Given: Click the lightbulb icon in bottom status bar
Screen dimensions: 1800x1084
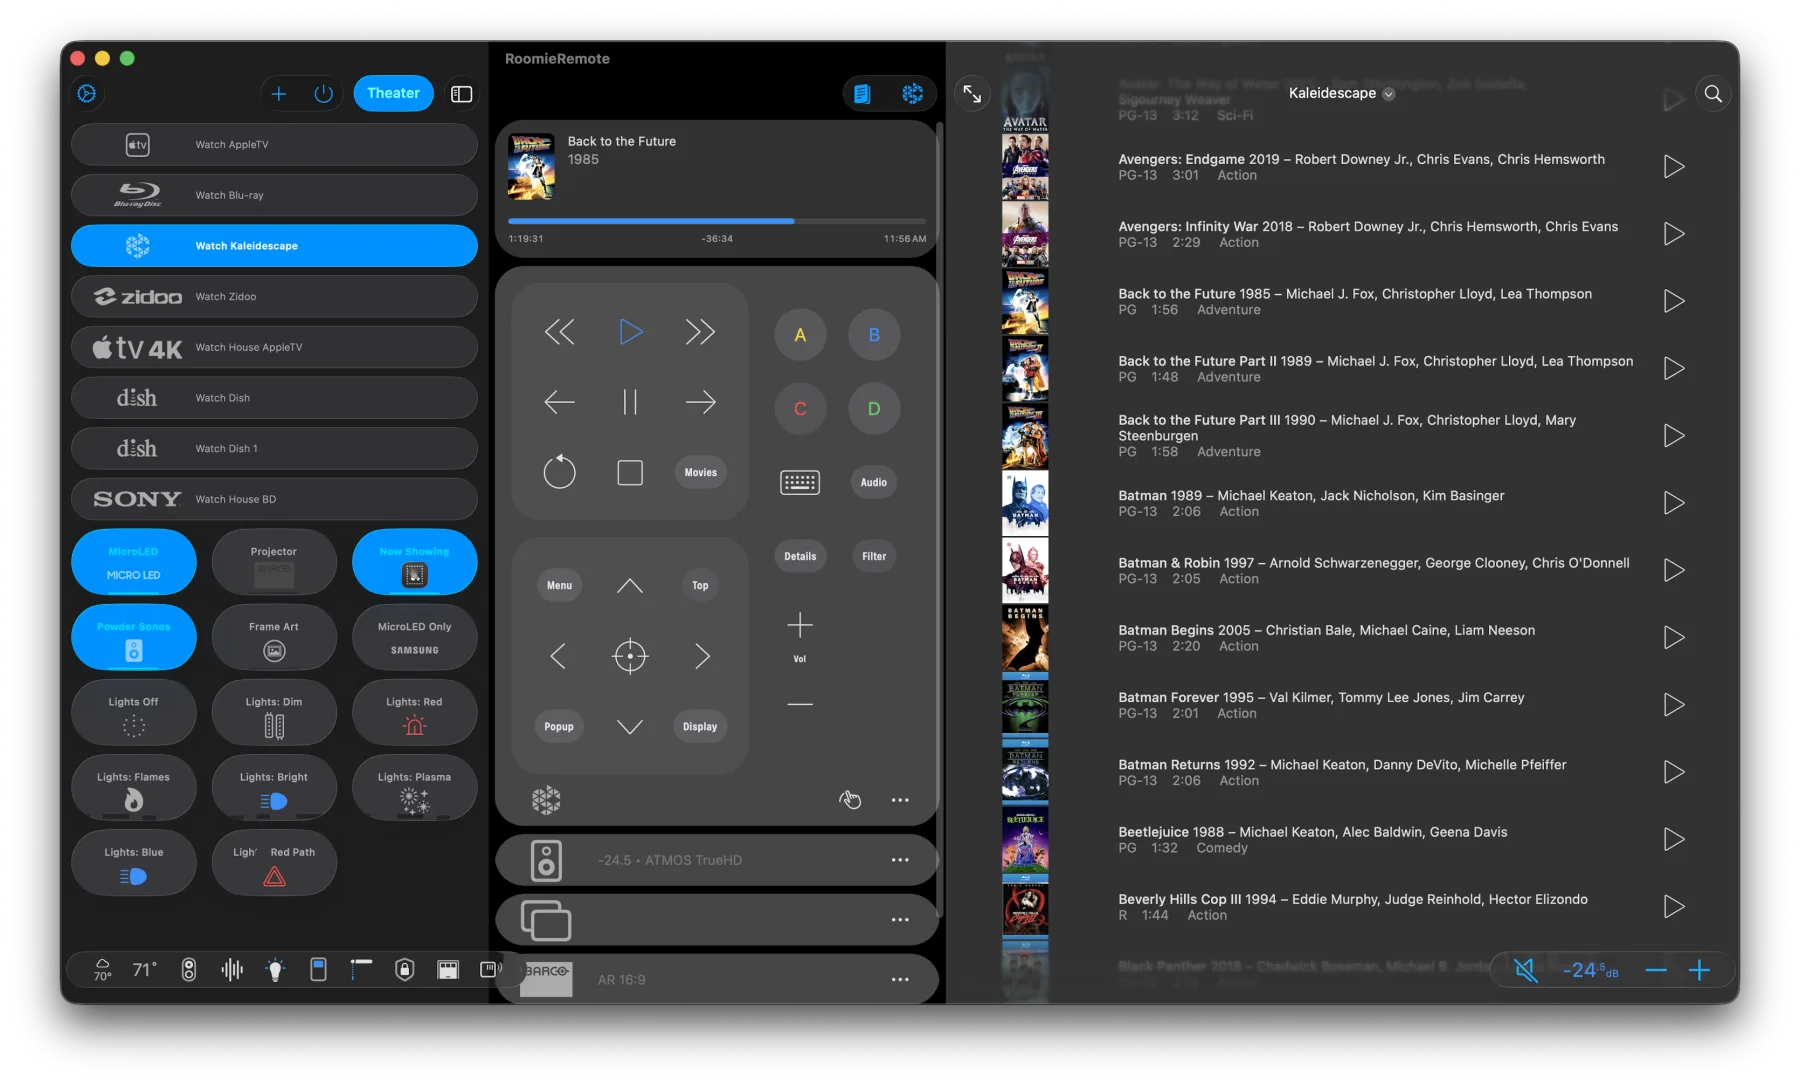Looking at the screenshot, I should (x=275, y=969).
